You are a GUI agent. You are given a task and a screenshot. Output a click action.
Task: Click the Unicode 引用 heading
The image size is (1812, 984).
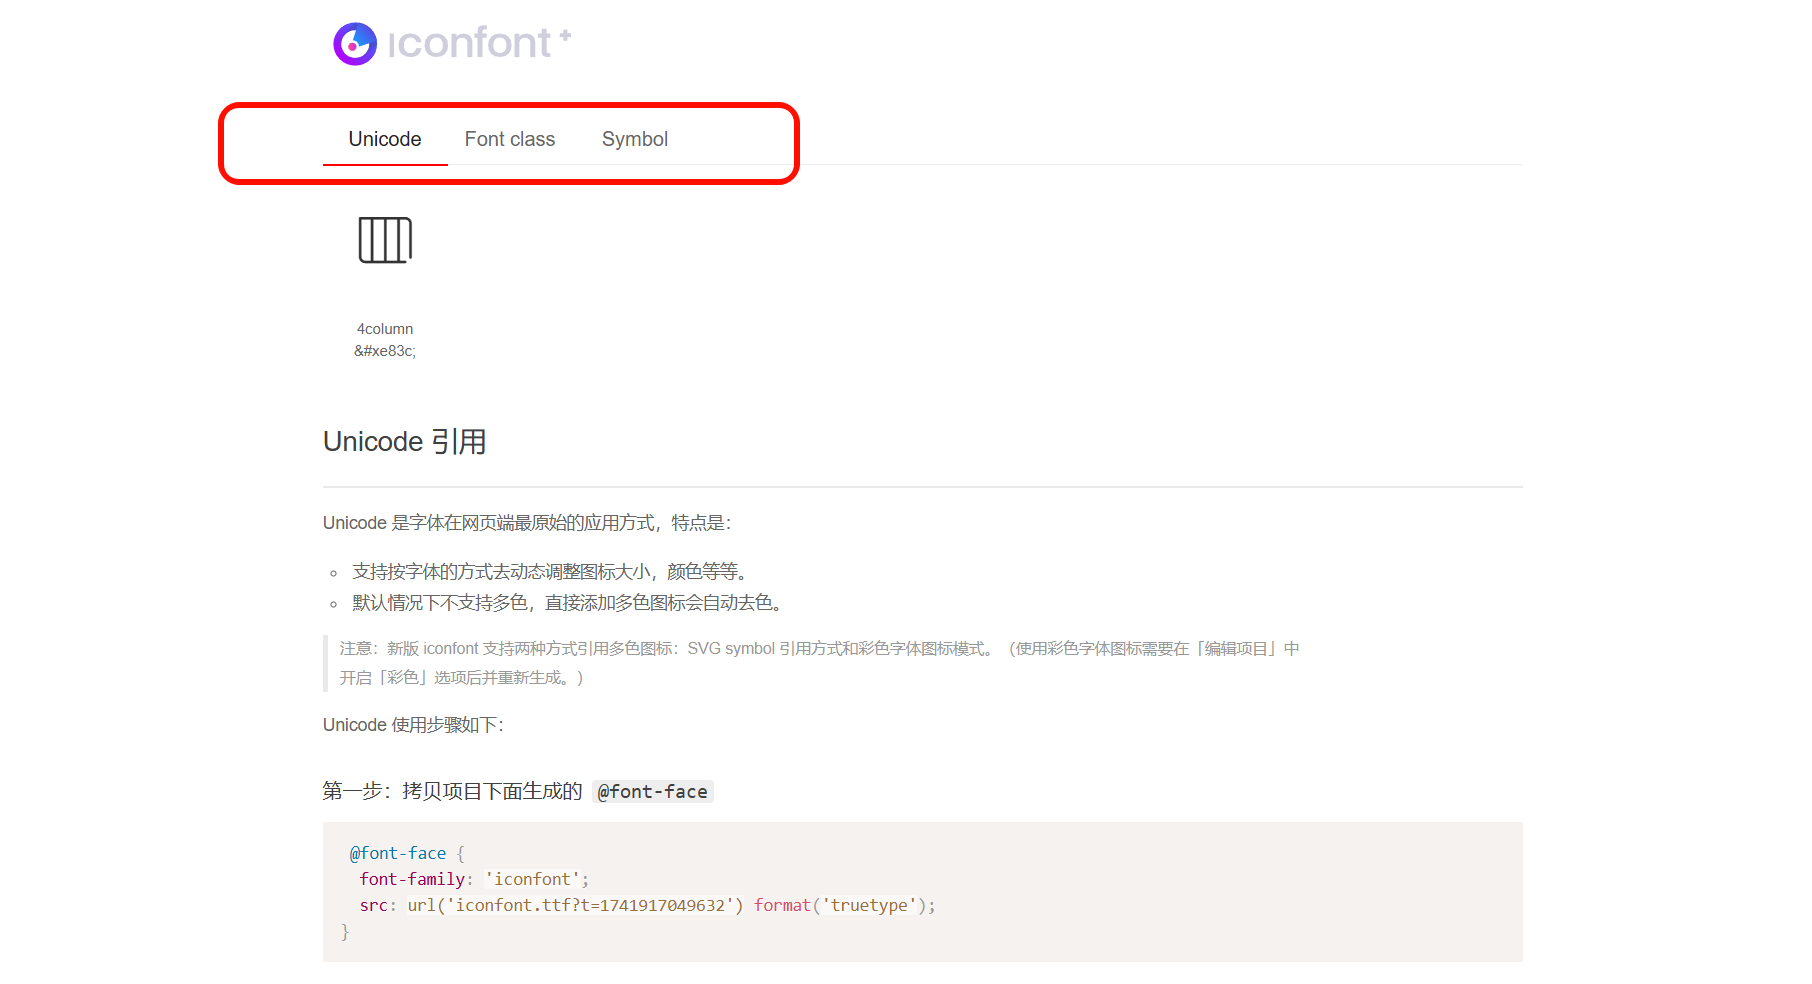tap(405, 441)
